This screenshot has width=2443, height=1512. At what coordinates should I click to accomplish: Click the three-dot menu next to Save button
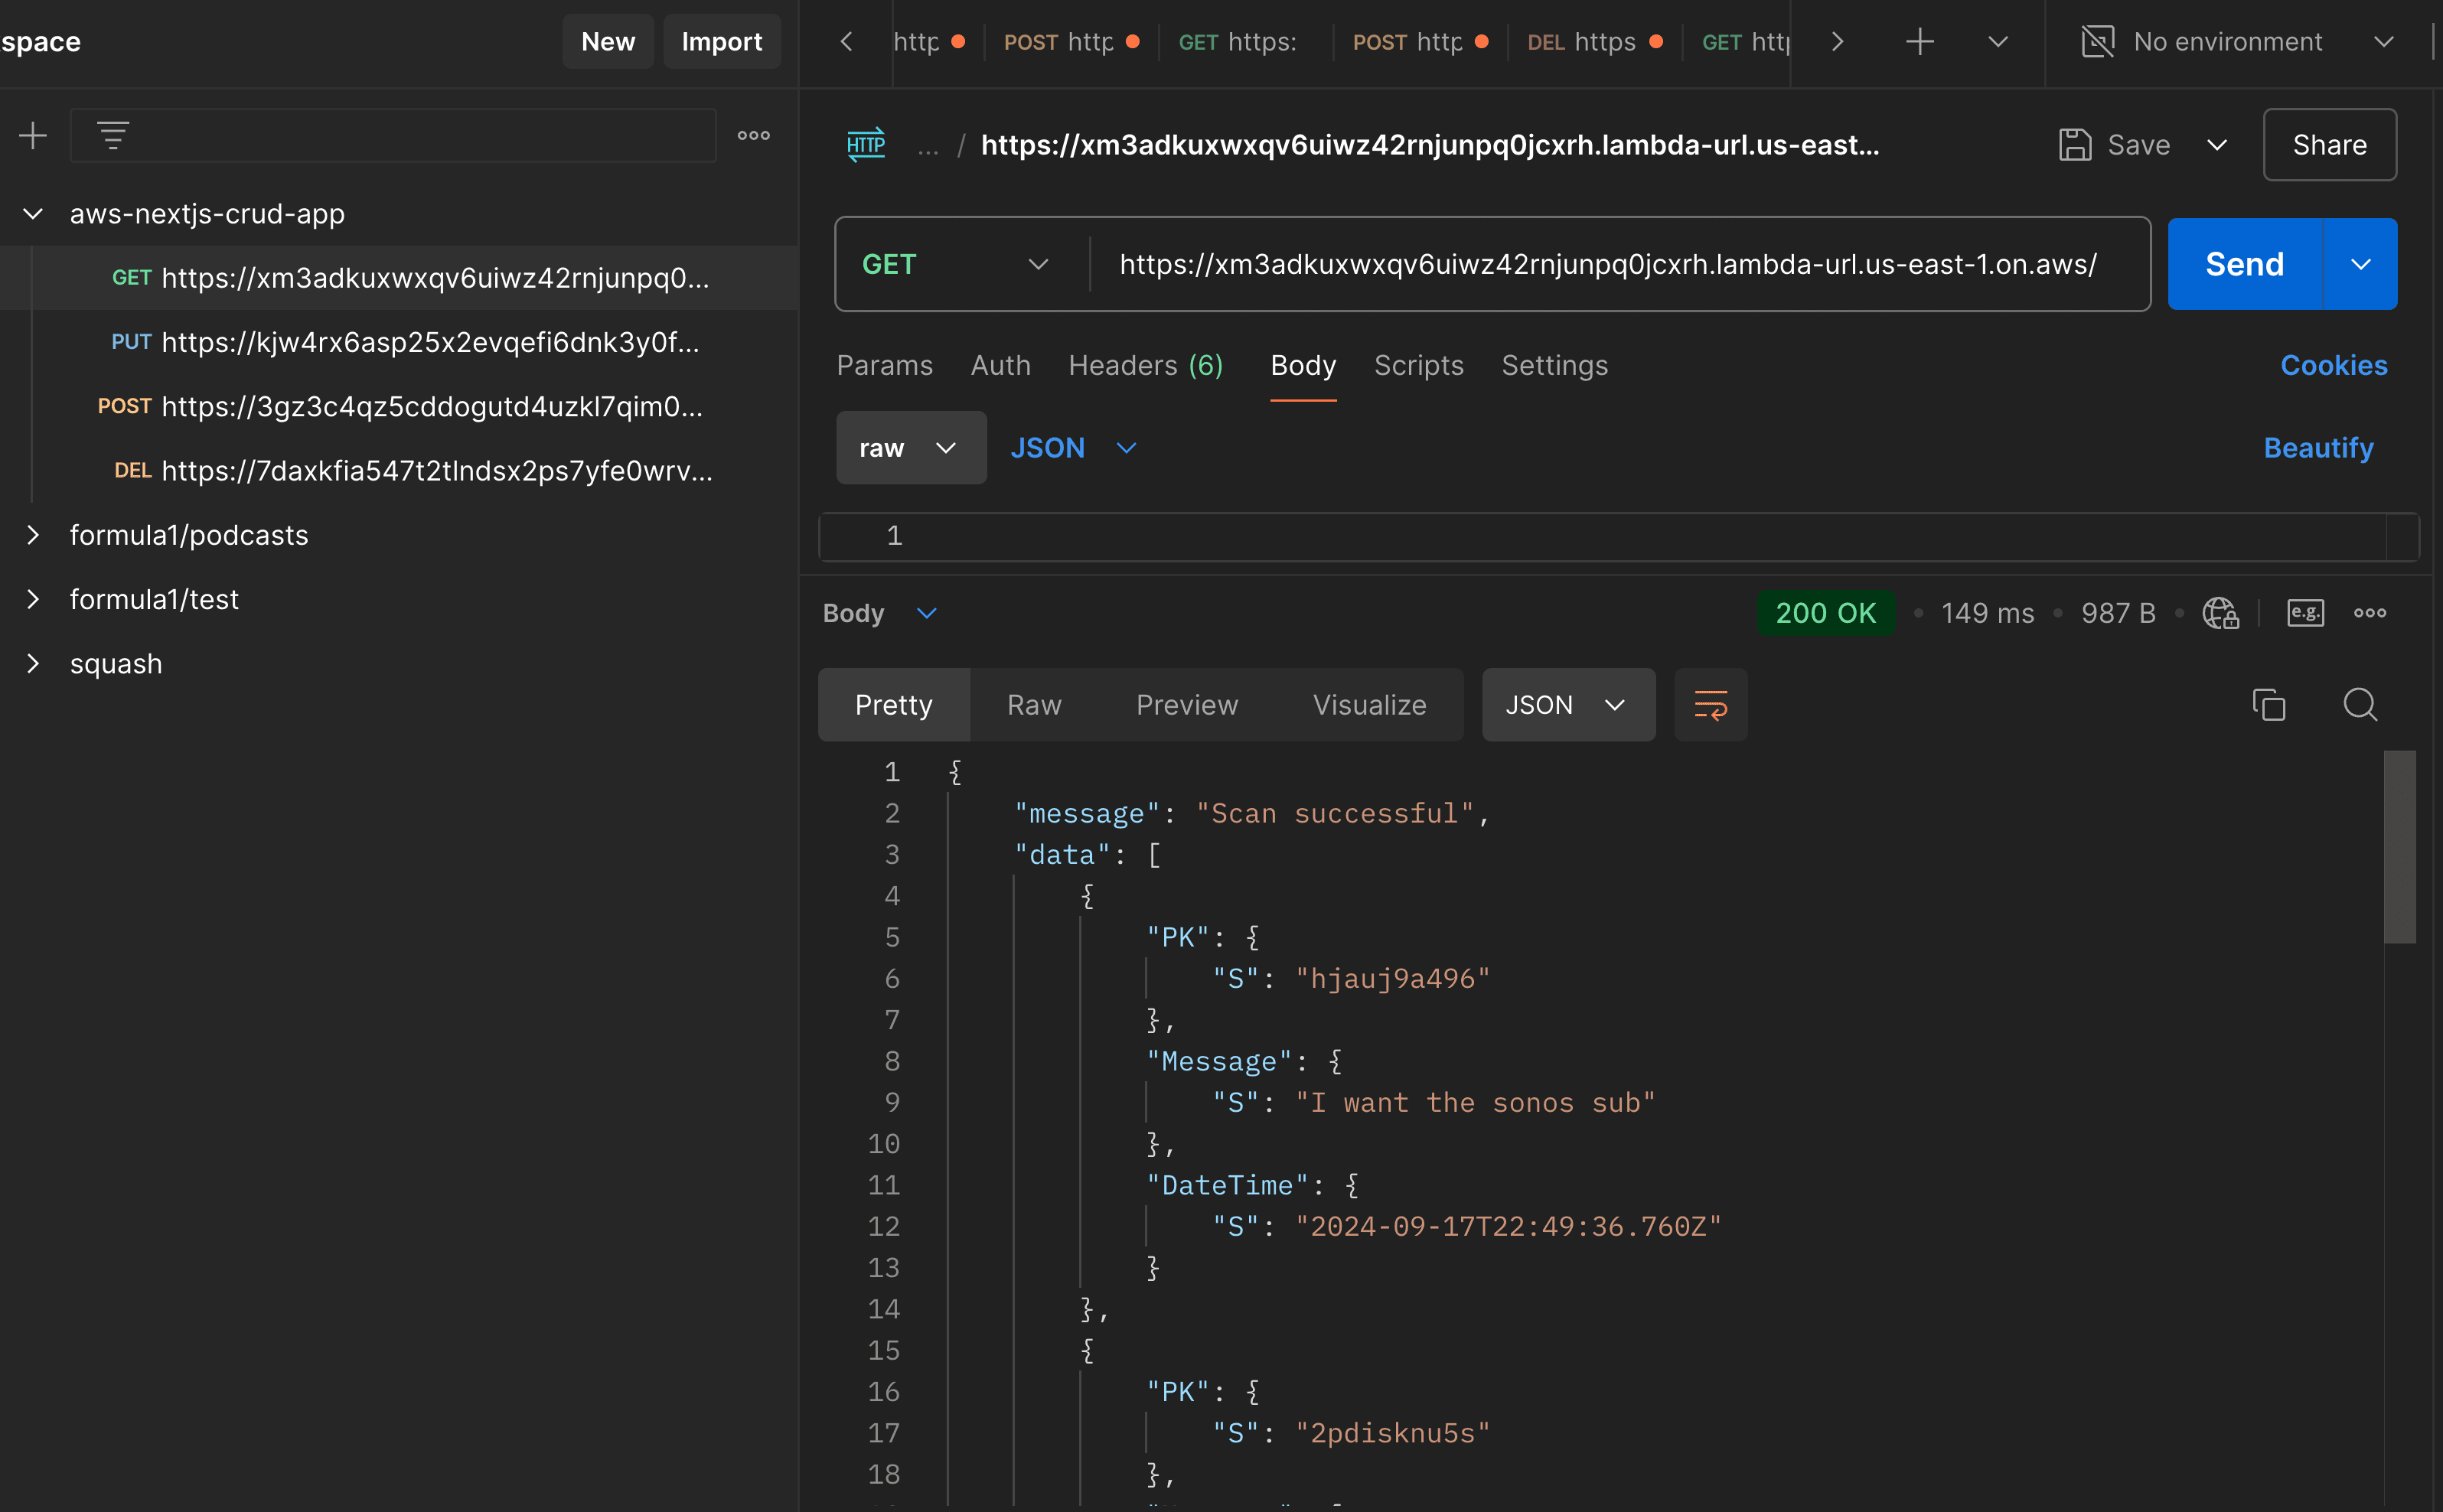(2216, 145)
